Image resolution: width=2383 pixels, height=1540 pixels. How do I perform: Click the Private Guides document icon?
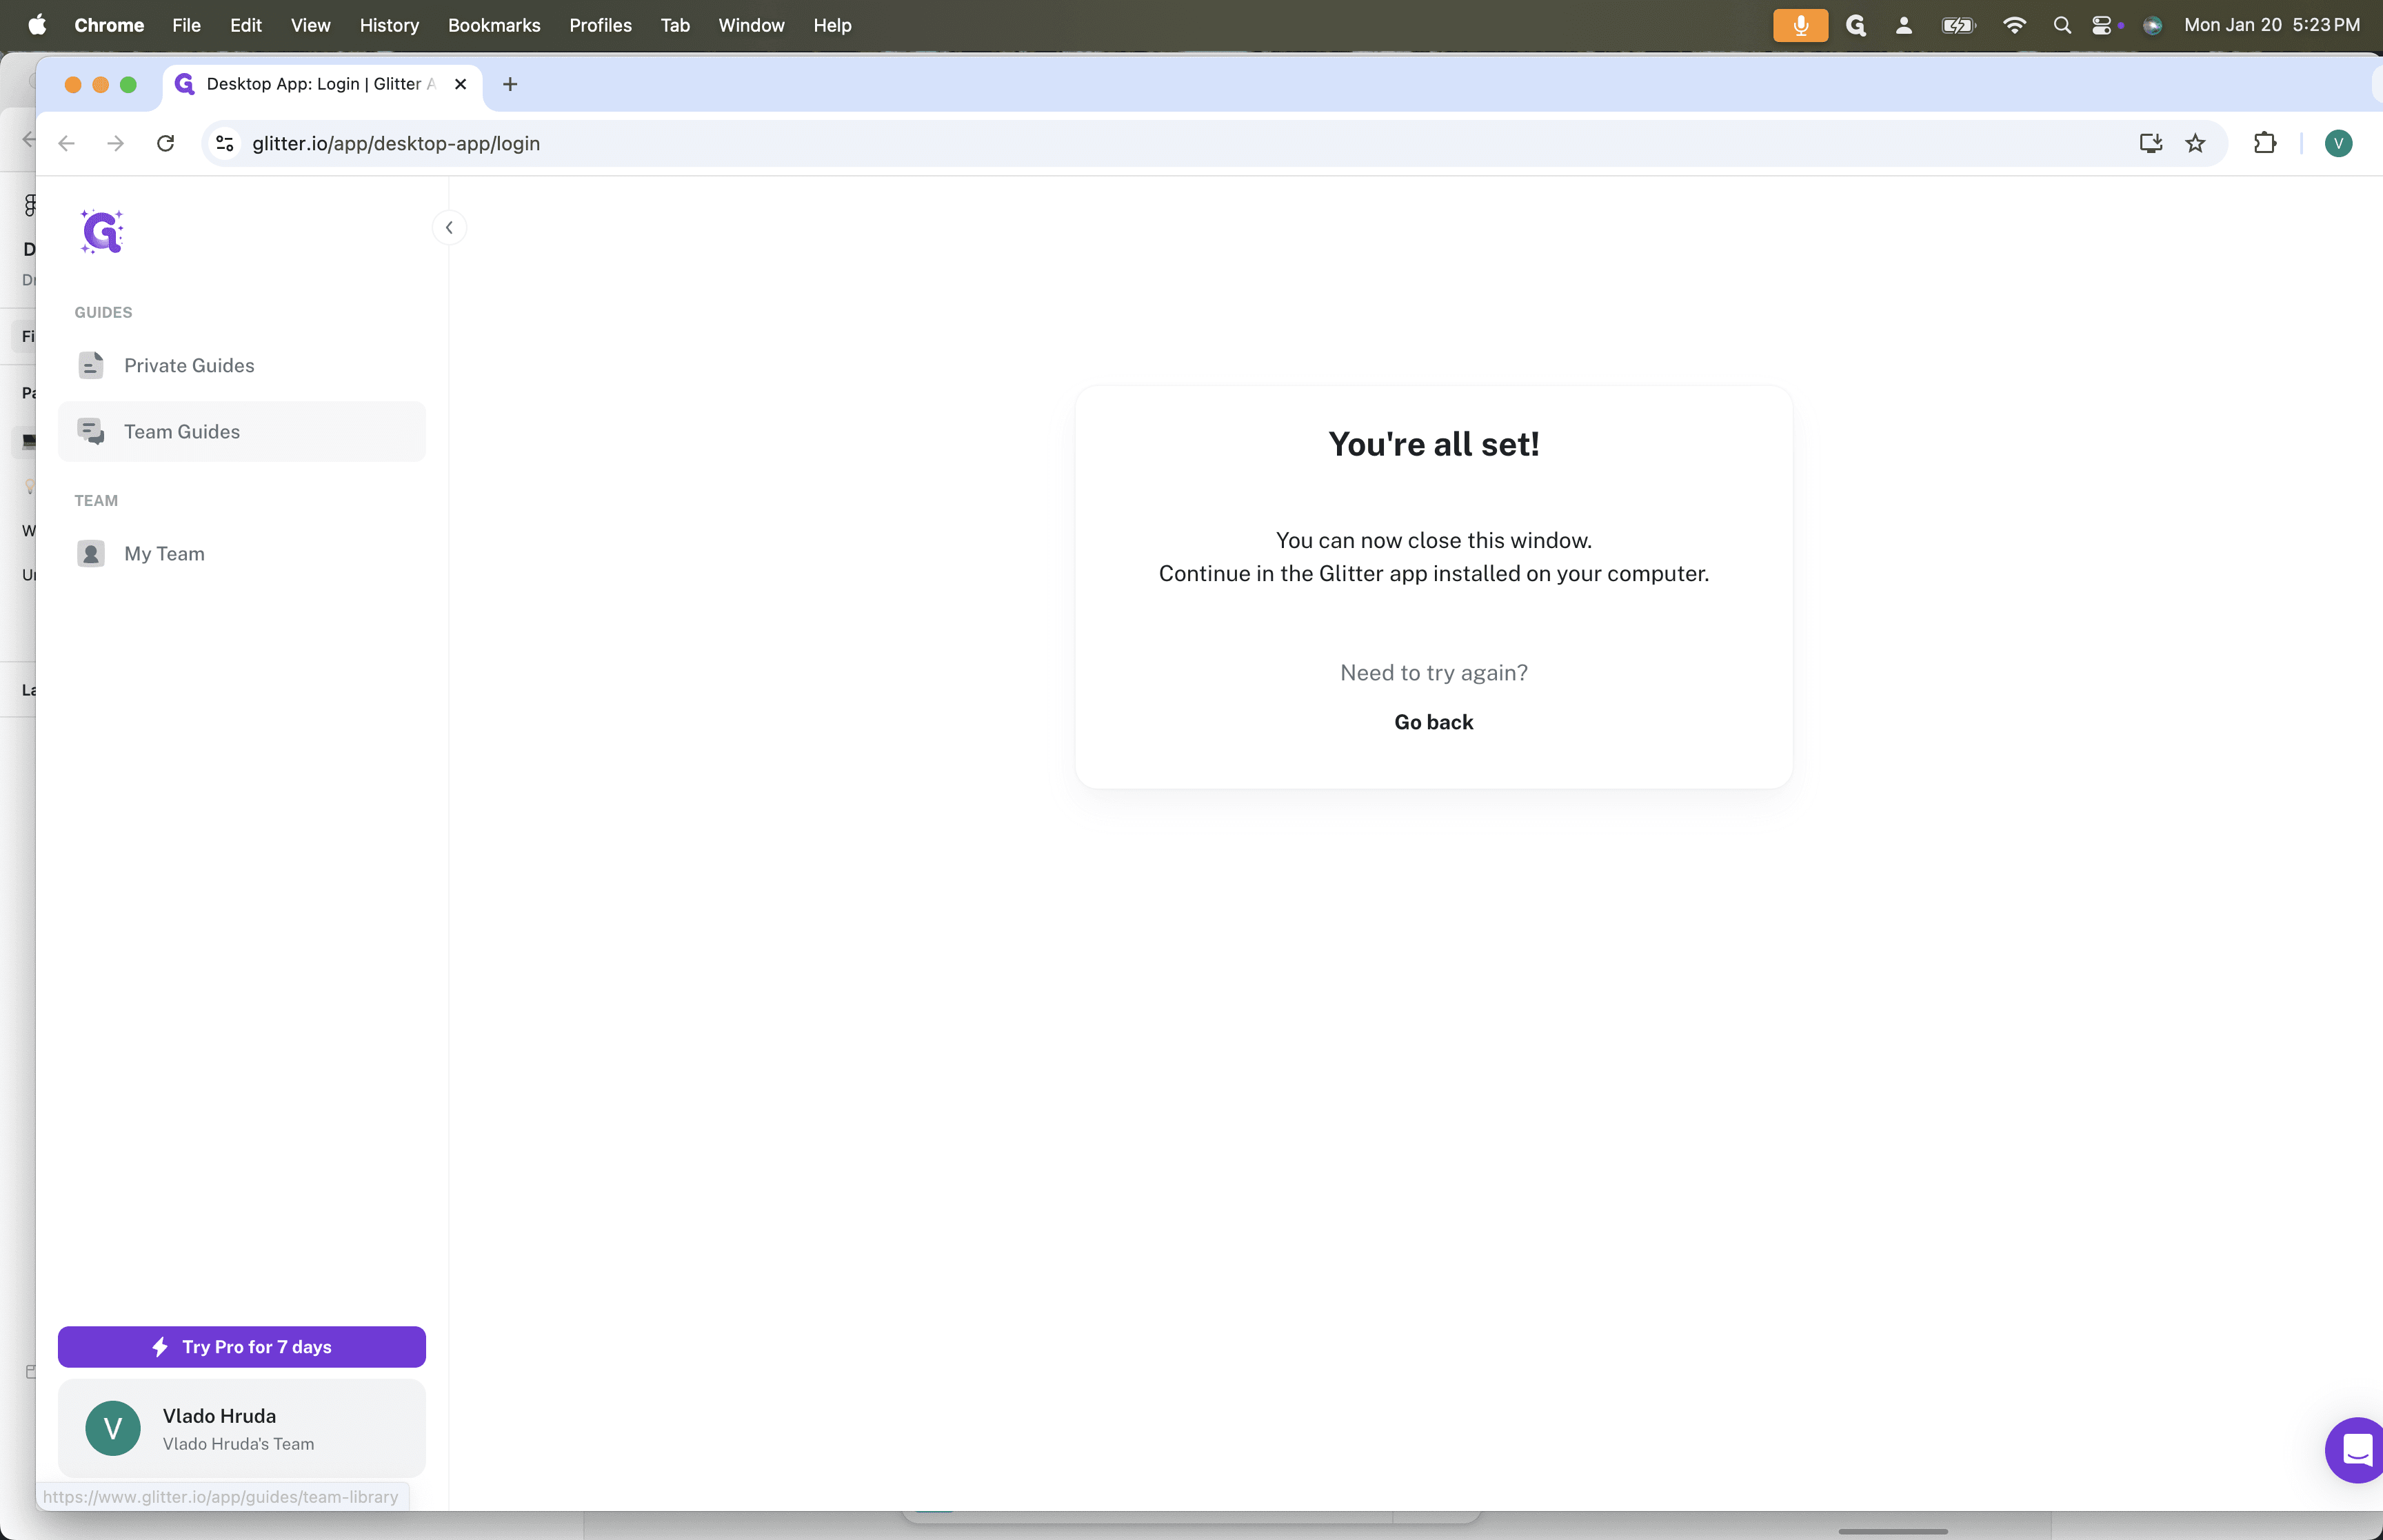[91, 366]
